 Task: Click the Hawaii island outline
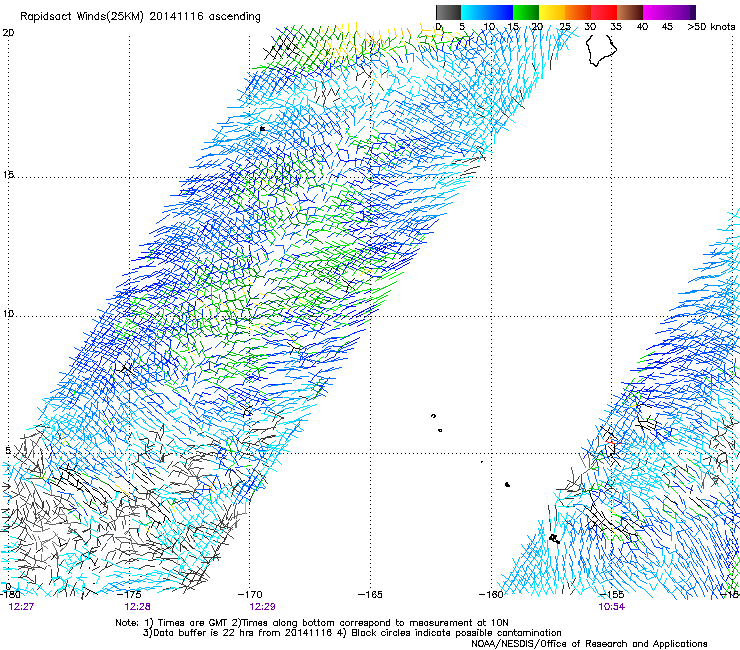601,49
